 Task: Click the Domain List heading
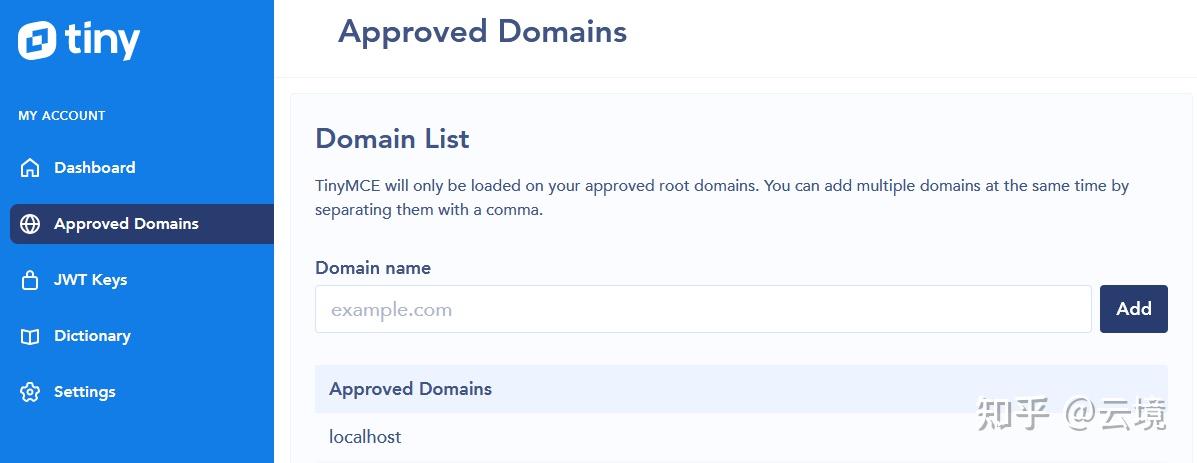pyautogui.click(x=392, y=139)
